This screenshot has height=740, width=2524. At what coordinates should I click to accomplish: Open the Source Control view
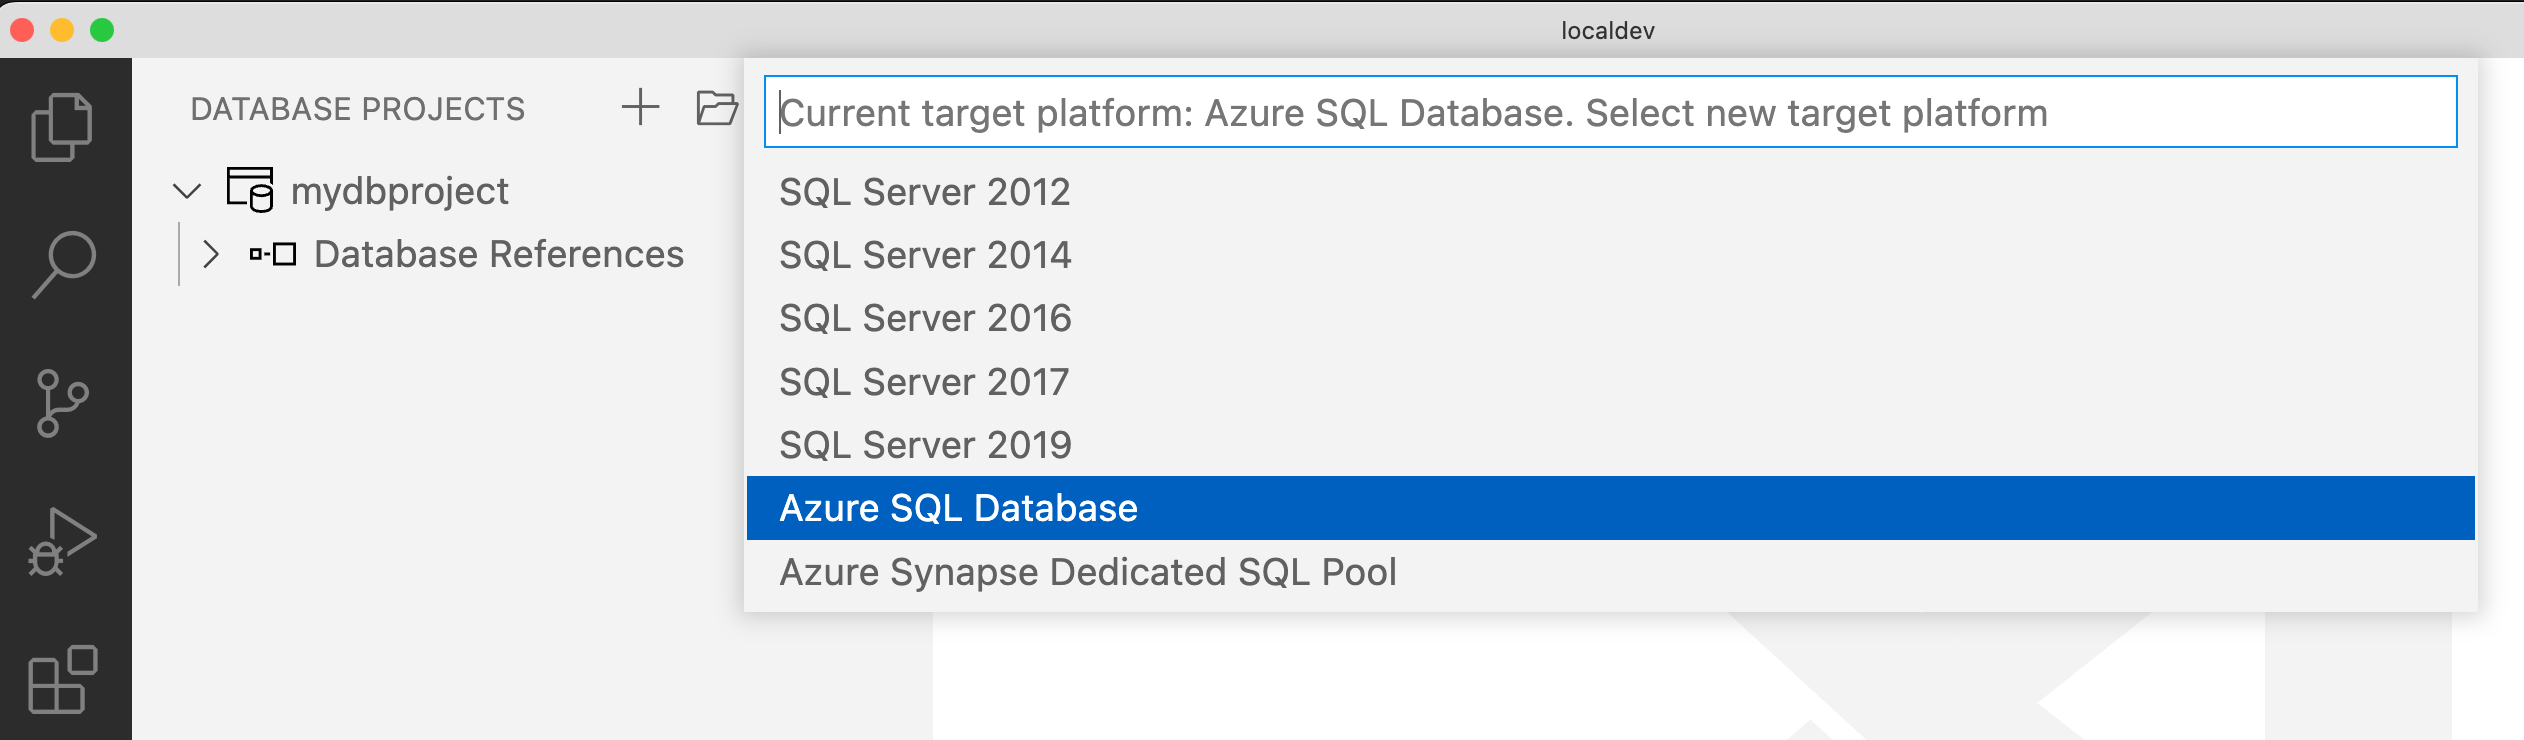(x=62, y=403)
